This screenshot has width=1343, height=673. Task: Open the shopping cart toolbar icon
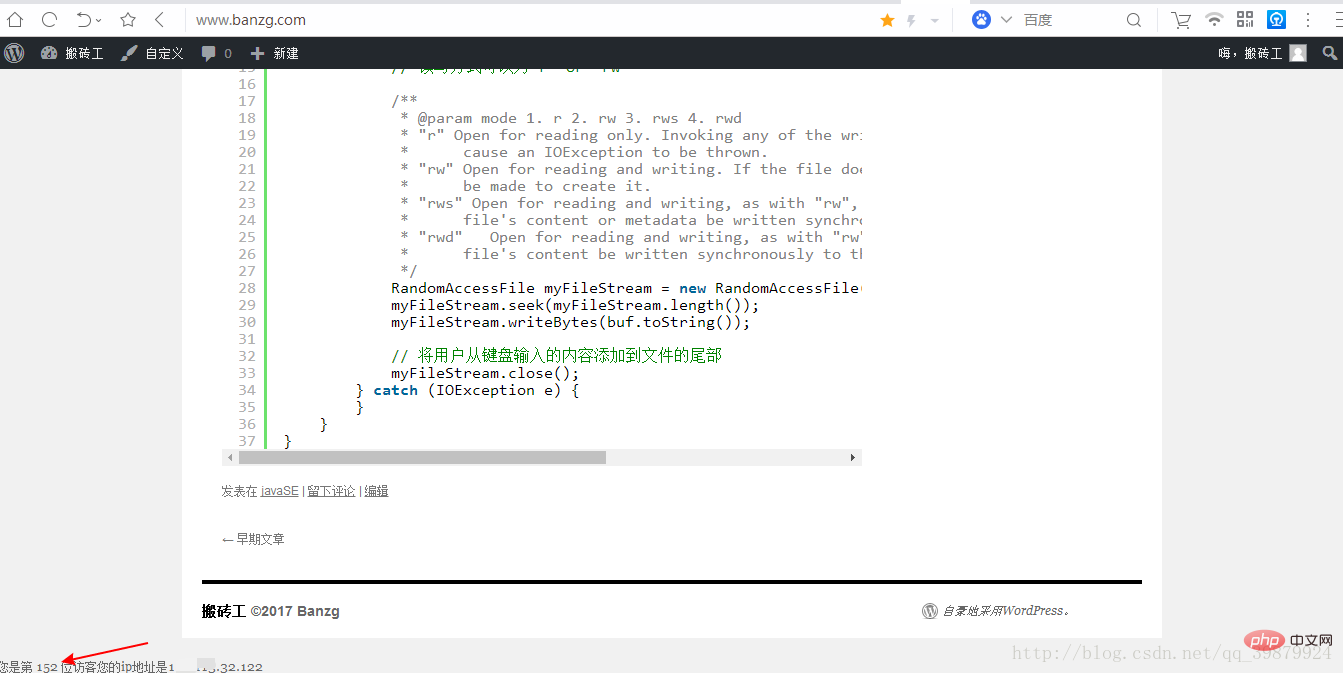click(x=1180, y=19)
